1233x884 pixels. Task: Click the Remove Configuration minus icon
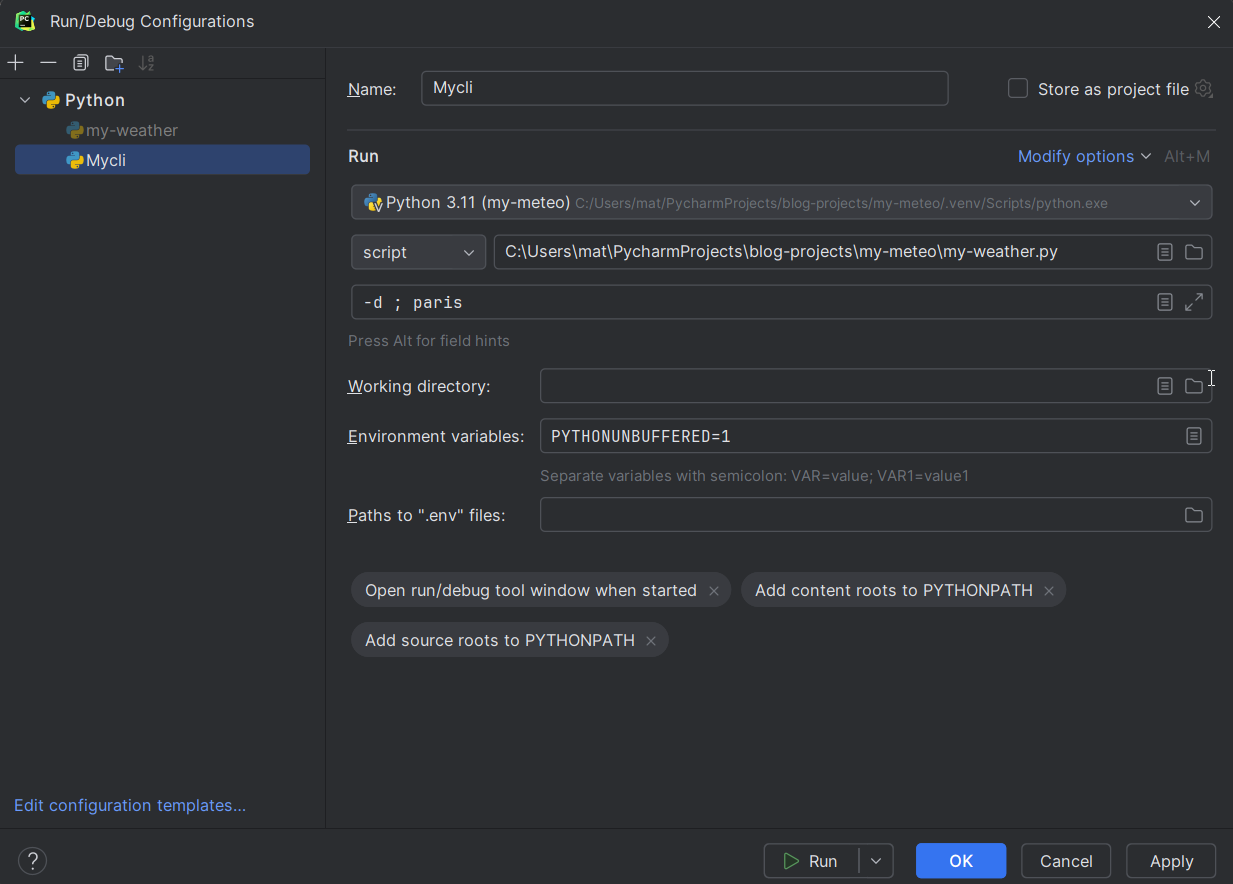(x=48, y=63)
